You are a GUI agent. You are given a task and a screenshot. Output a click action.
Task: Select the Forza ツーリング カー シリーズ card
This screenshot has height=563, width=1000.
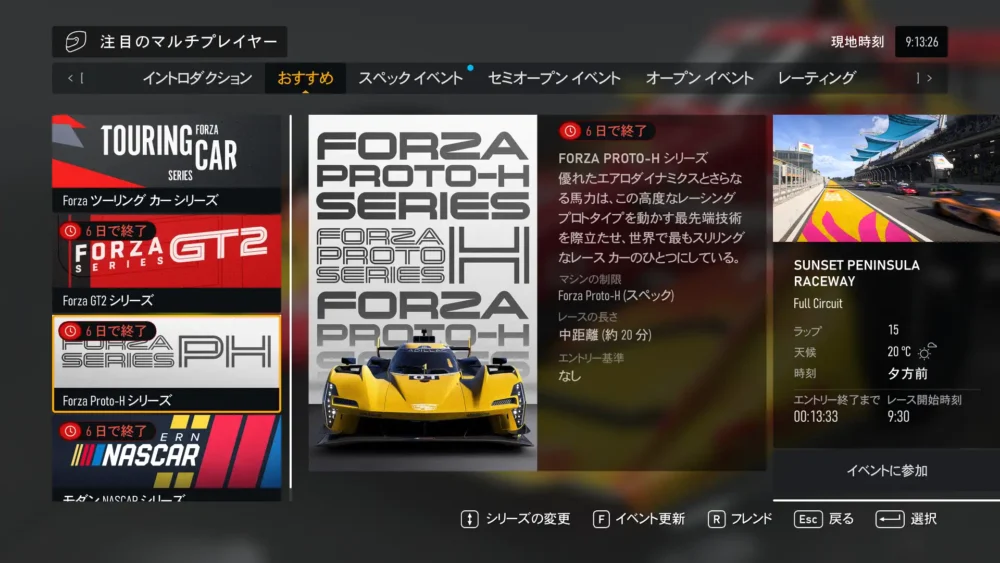[166, 163]
